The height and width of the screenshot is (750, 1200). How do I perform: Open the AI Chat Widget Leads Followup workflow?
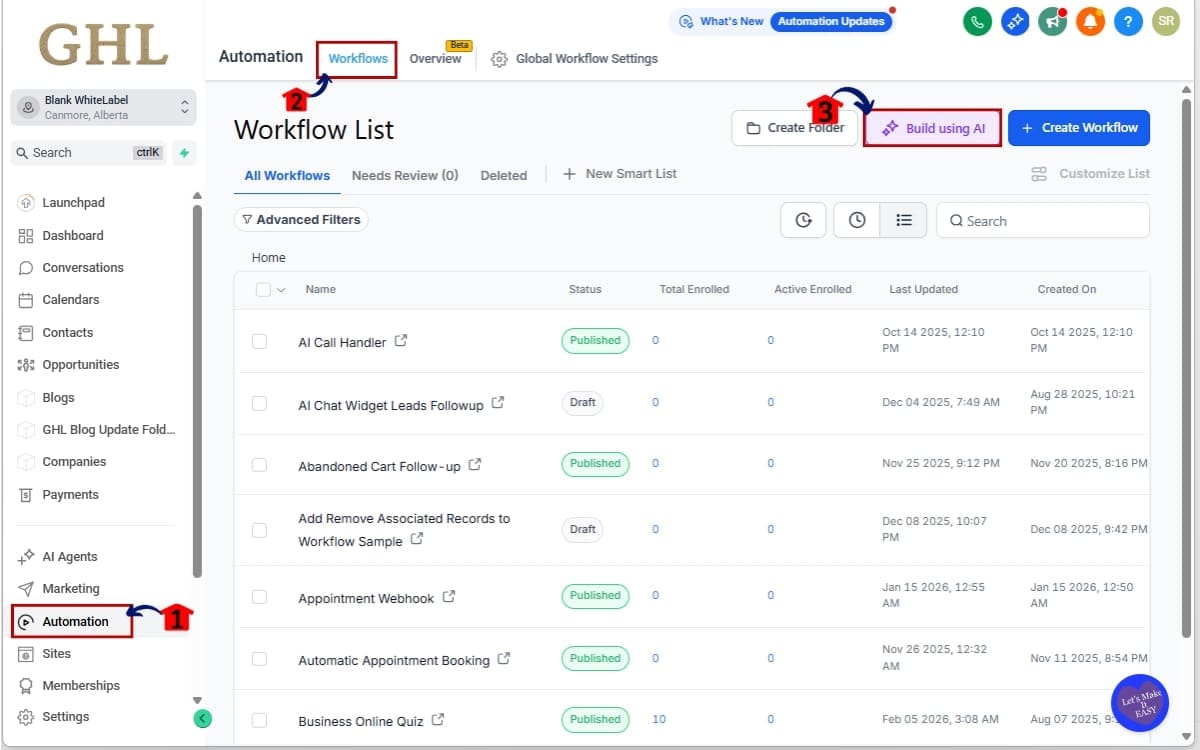(x=392, y=404)
